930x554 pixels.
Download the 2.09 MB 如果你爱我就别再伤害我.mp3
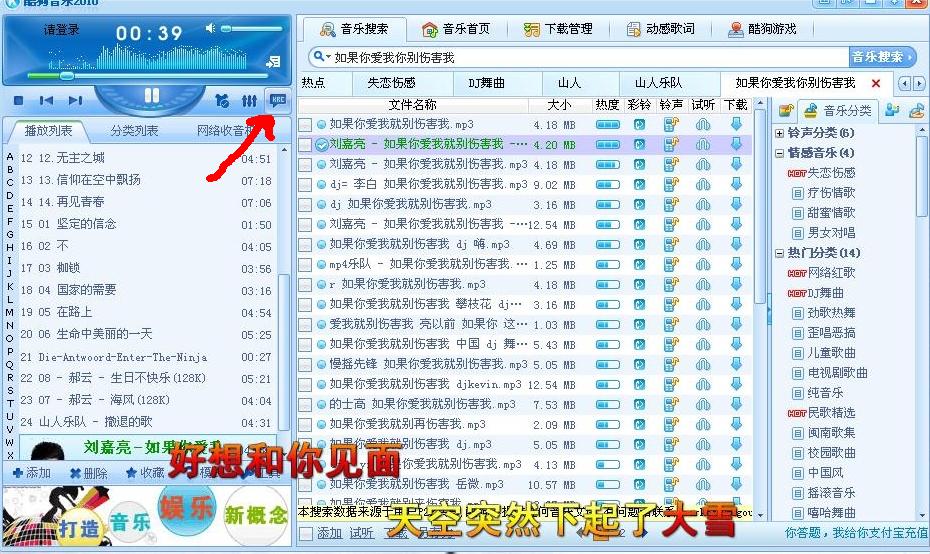(x=736, y=424)
